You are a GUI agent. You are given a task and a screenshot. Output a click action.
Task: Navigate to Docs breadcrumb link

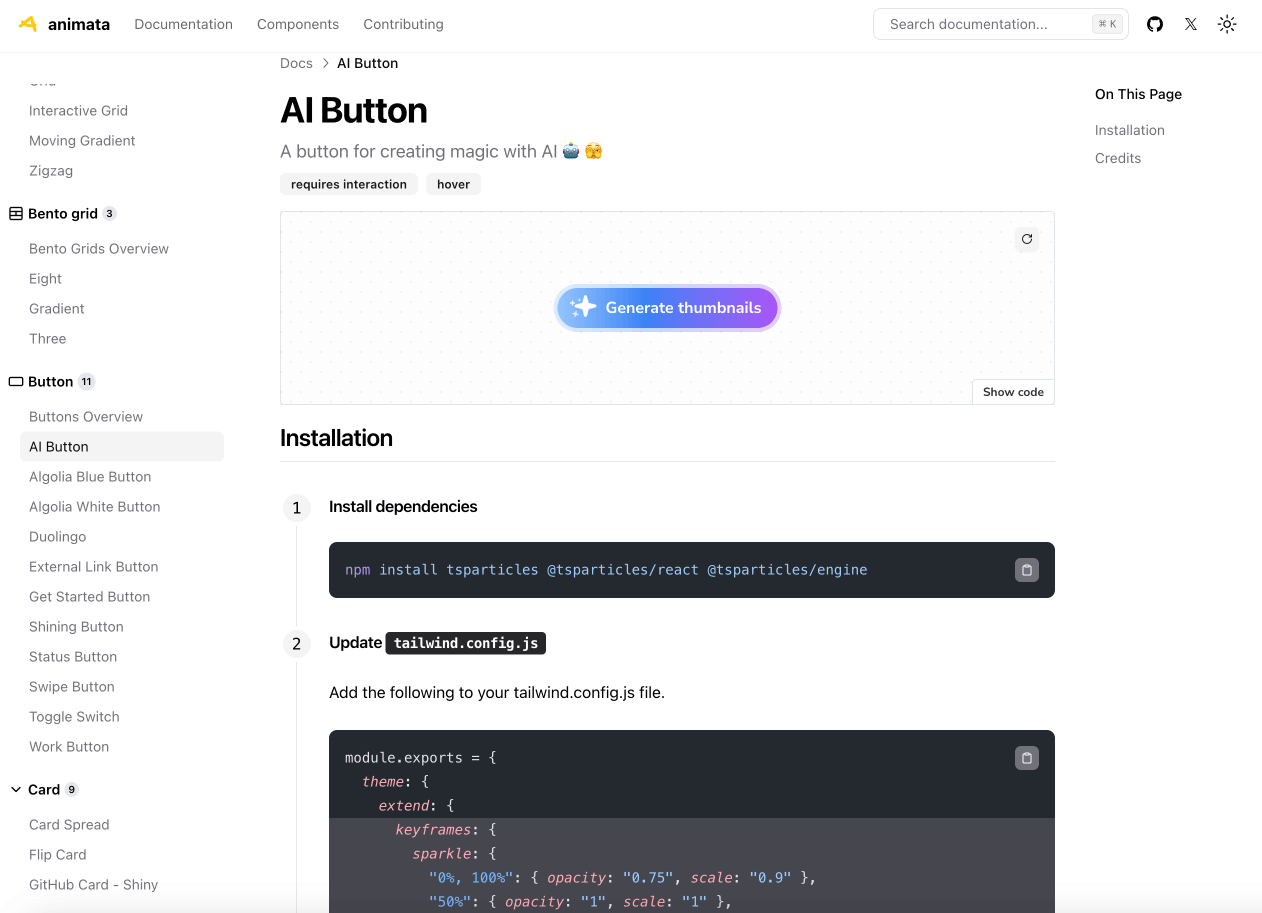click(x=296, y=63)
